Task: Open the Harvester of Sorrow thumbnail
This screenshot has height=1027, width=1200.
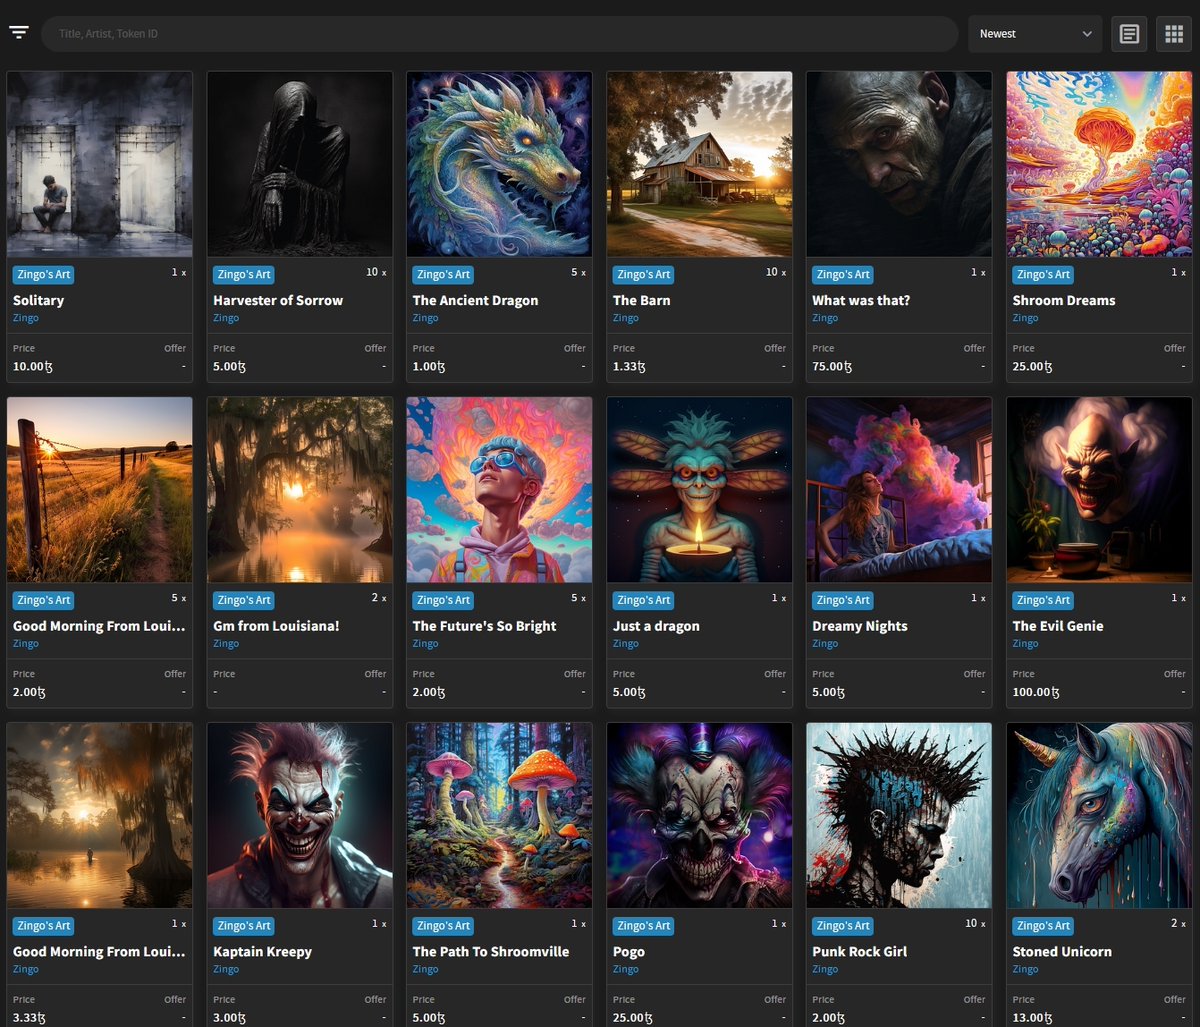Action: 300,164
